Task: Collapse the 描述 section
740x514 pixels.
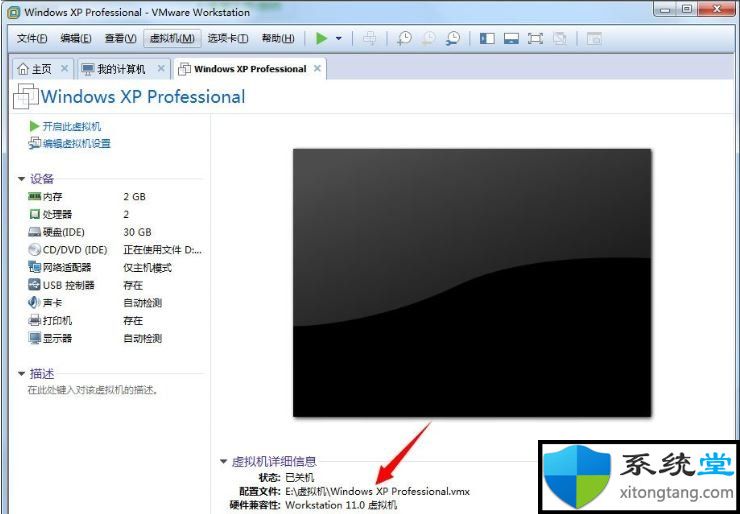Action: [21, 374]
